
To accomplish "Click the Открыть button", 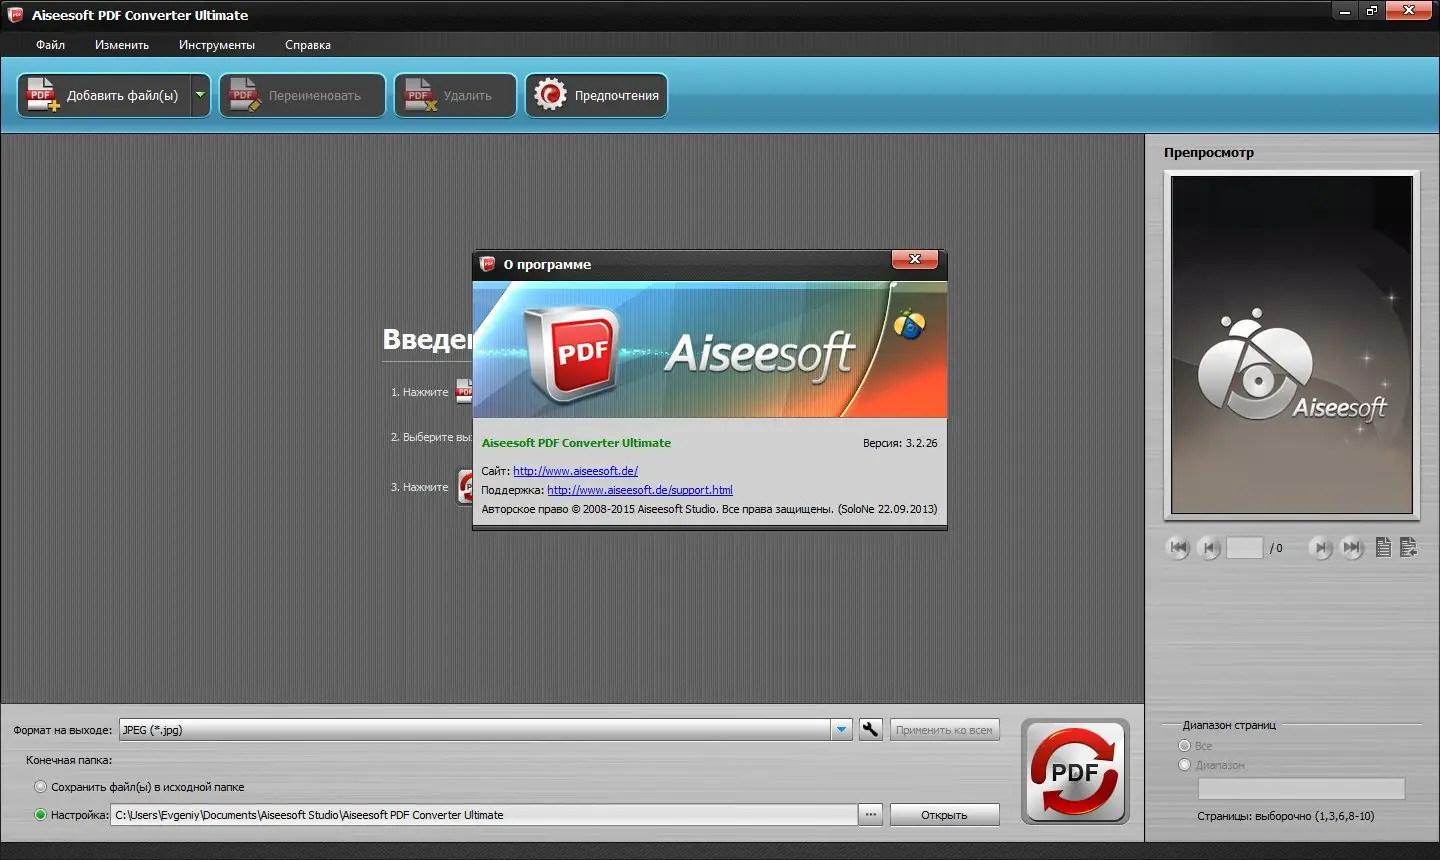I will point(944,815).
